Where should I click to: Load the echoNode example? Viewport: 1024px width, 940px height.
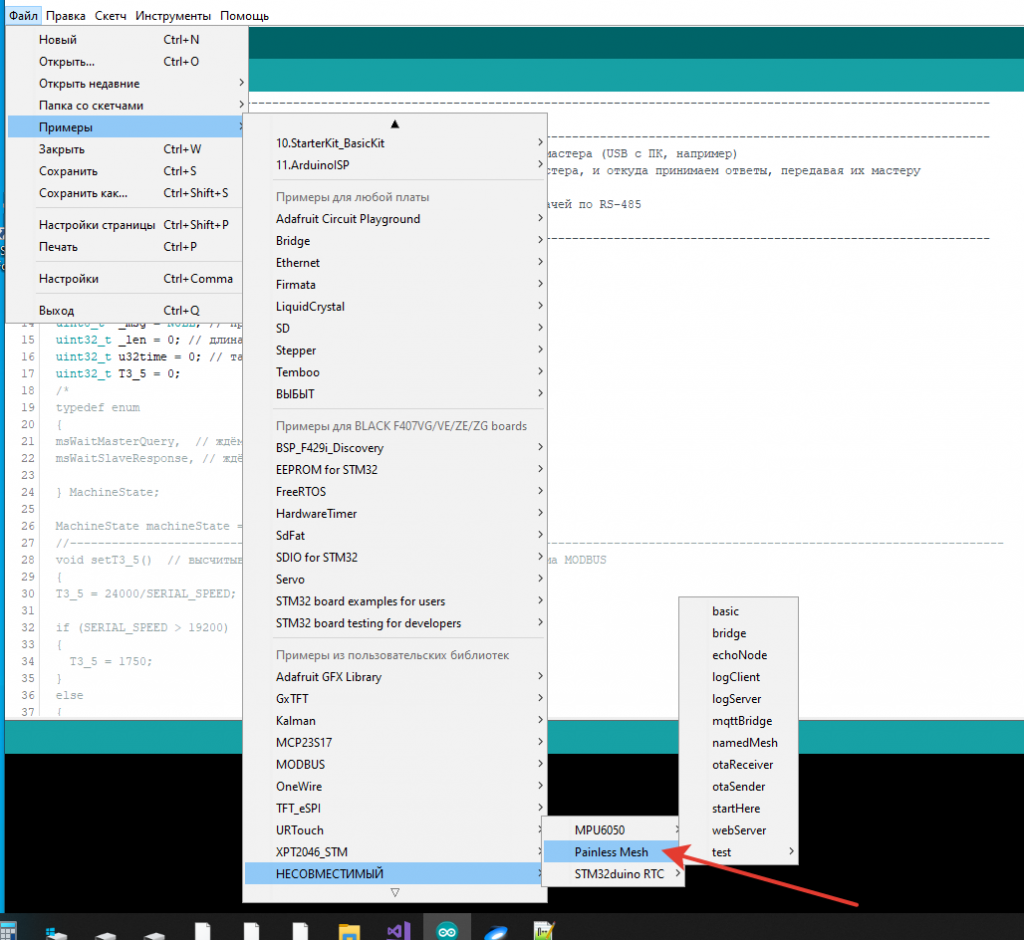point(739,655)
